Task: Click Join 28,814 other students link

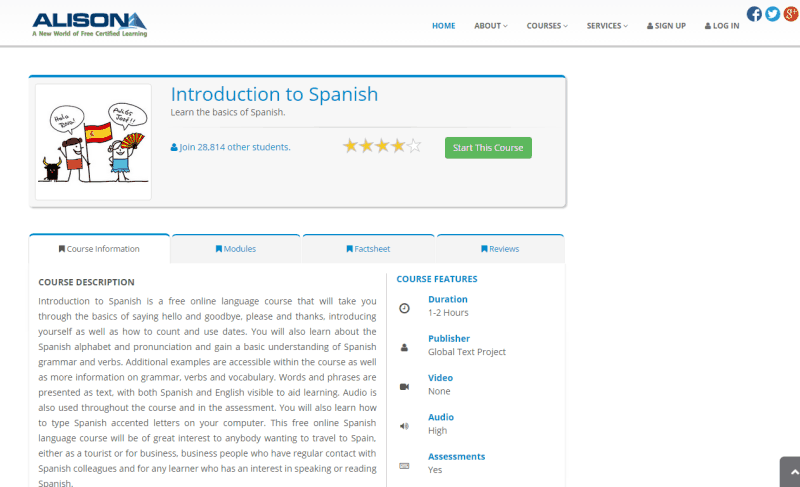Action: [231, 147]
